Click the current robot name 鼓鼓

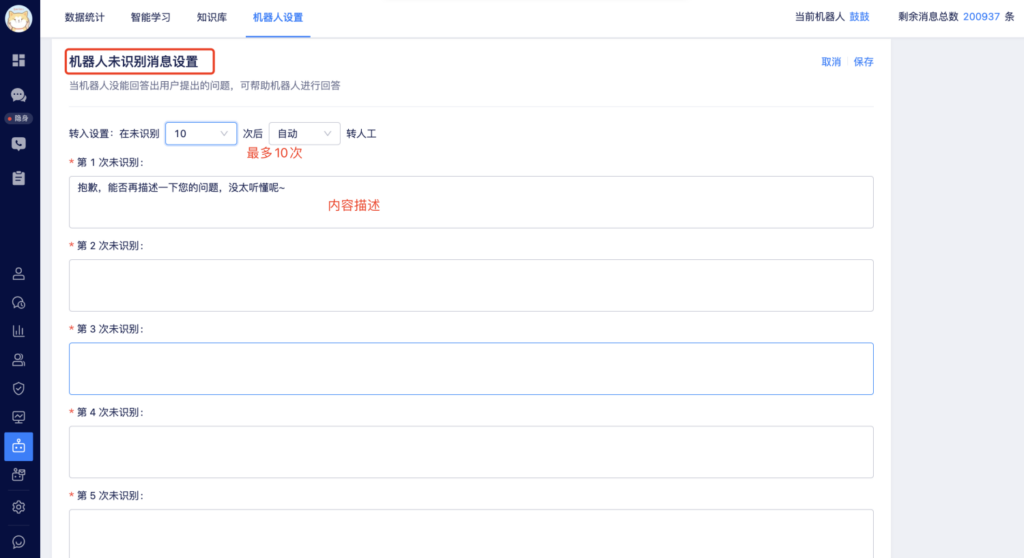point(859,16)
